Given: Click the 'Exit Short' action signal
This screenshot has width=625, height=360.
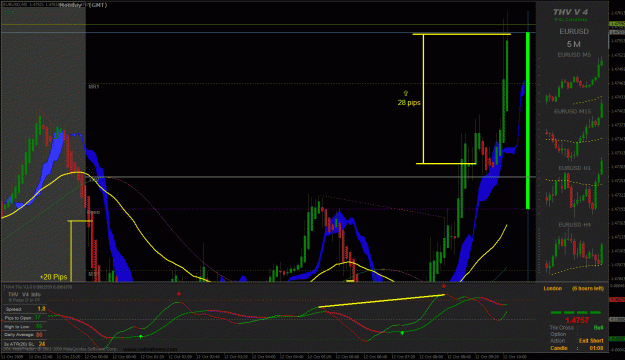Looking at the screenshot, I should tap(591, 340).
